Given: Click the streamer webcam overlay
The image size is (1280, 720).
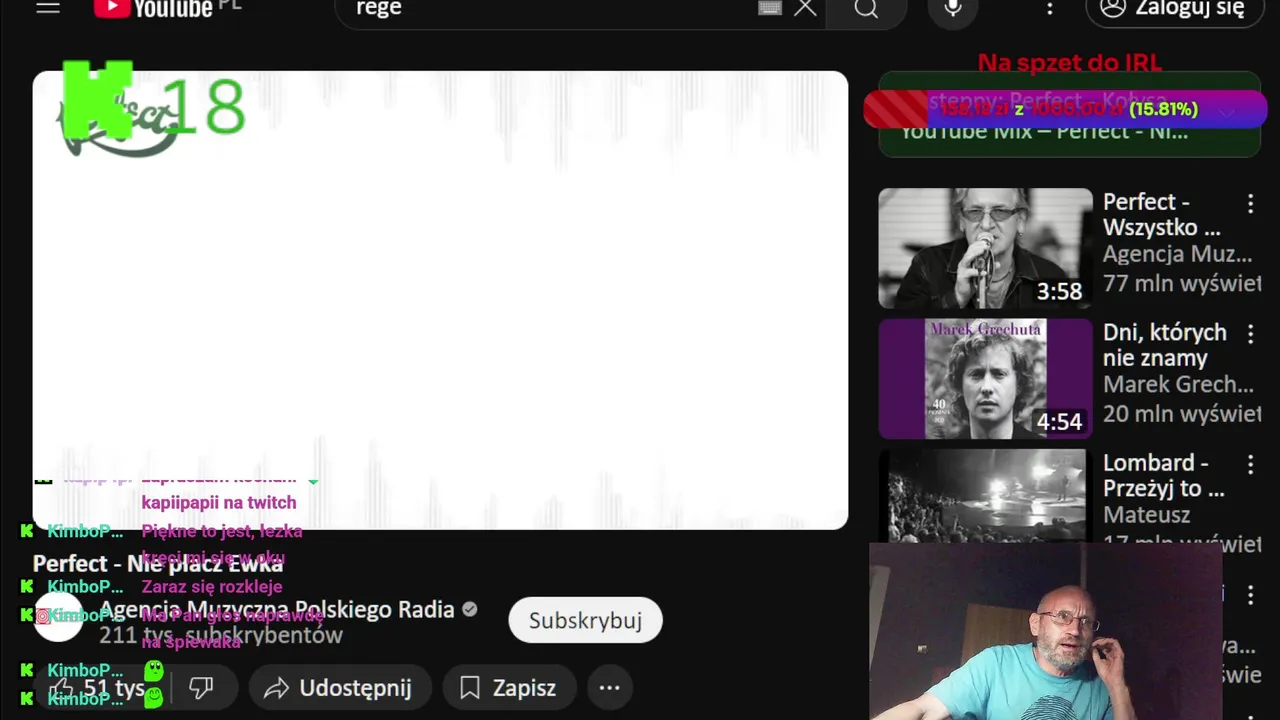Looking at the screenshot, I should tap(1045, 632).
